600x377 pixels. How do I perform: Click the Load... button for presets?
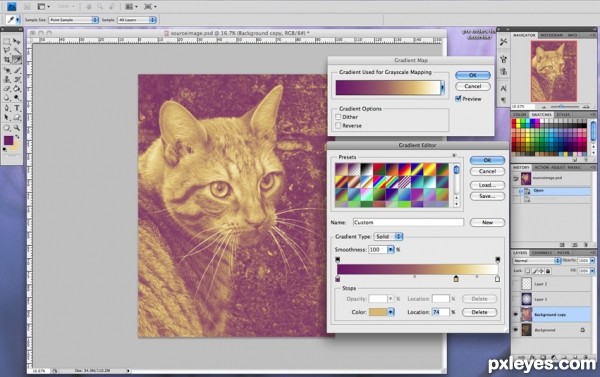tap(487, 185)
